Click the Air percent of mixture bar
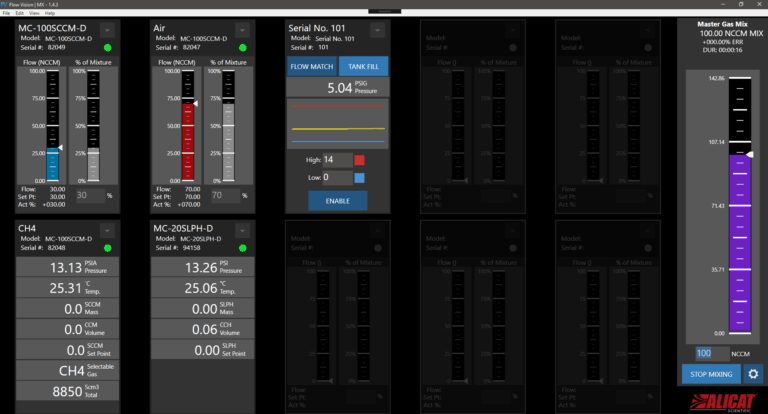Screen dimensions: 768x414 (228, 126)
